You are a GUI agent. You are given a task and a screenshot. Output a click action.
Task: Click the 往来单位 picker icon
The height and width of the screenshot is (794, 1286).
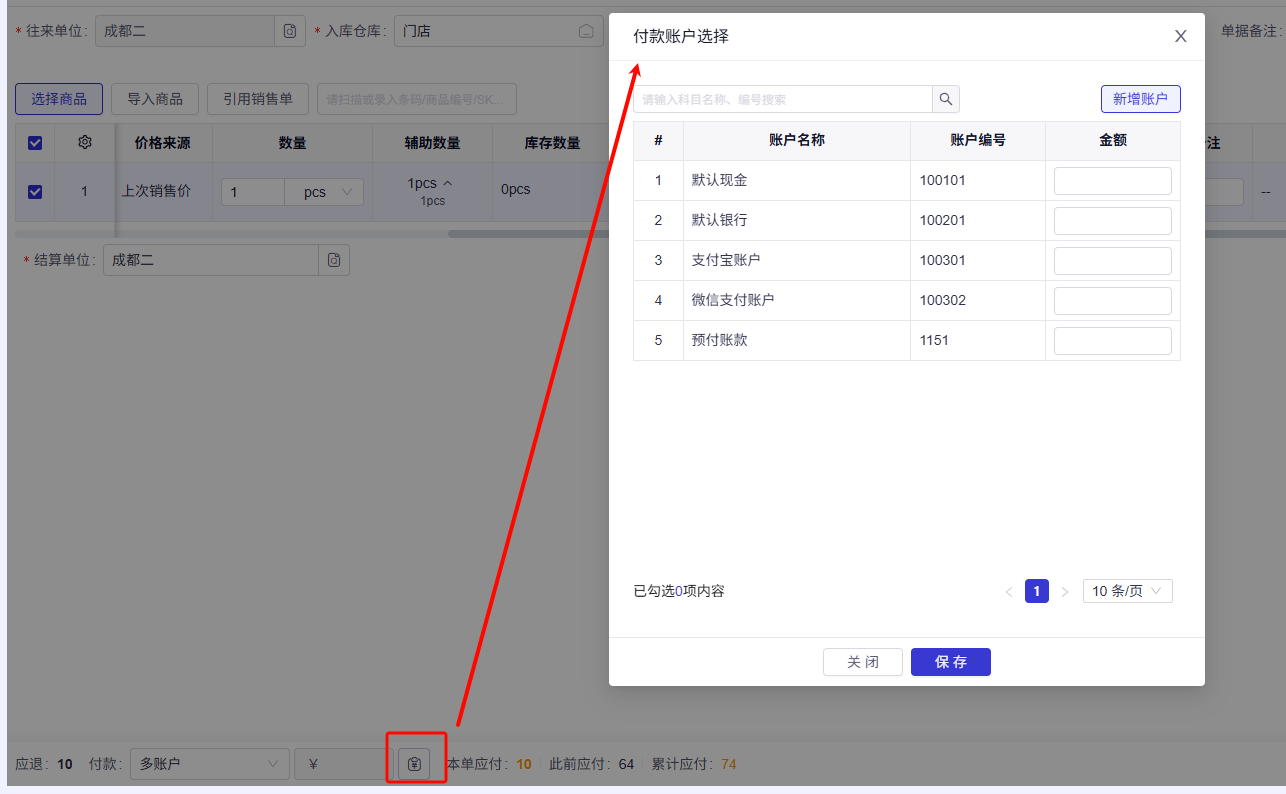coord(290,31)
